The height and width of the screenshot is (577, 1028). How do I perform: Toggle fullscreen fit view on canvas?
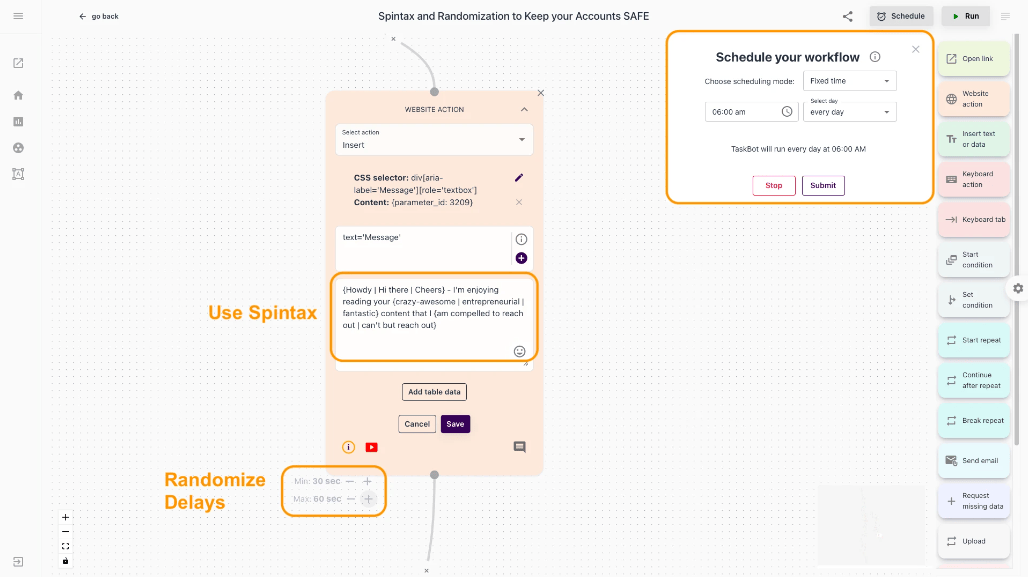click(66, 546)
